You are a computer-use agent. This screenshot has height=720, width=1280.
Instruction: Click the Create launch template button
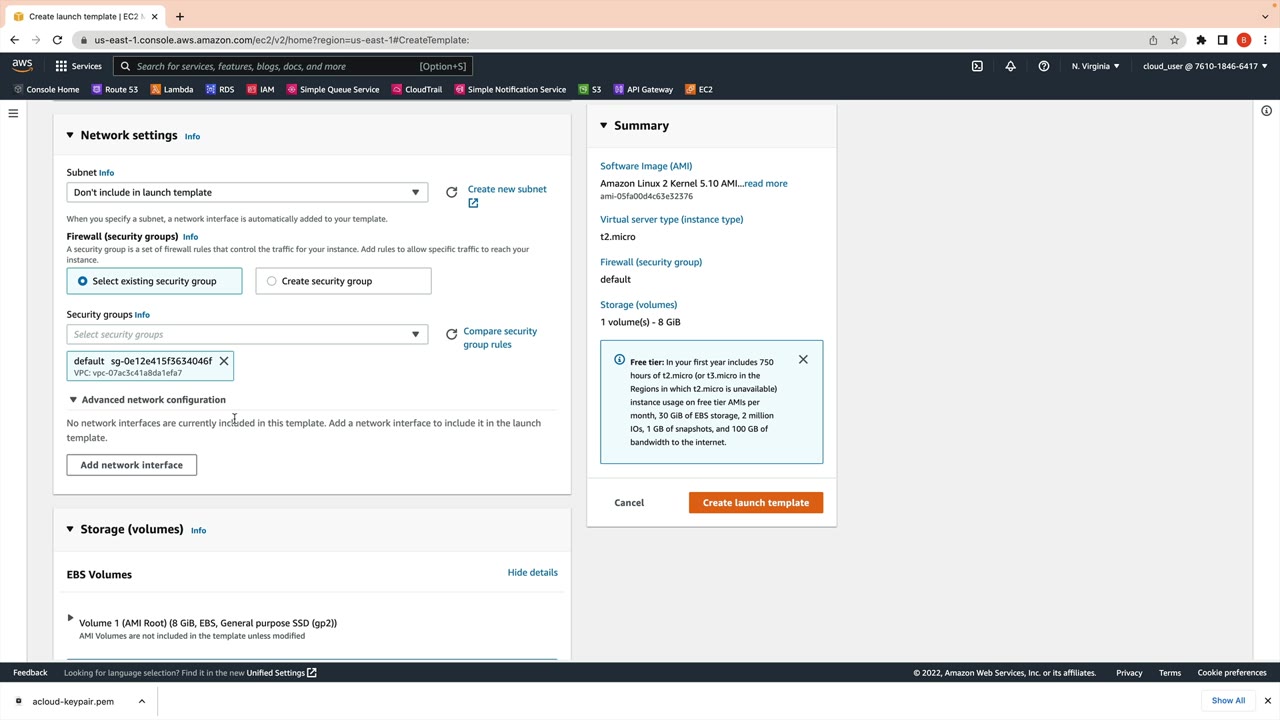coord(756,502)
